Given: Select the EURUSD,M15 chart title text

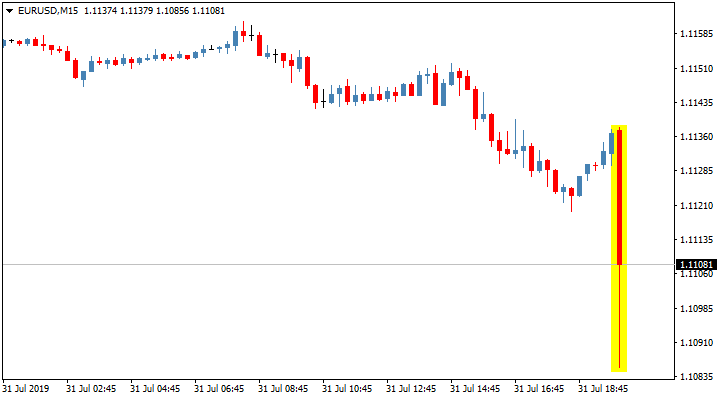Looking at the screenshot, I should pyautogui.click(x=48, y=11).
